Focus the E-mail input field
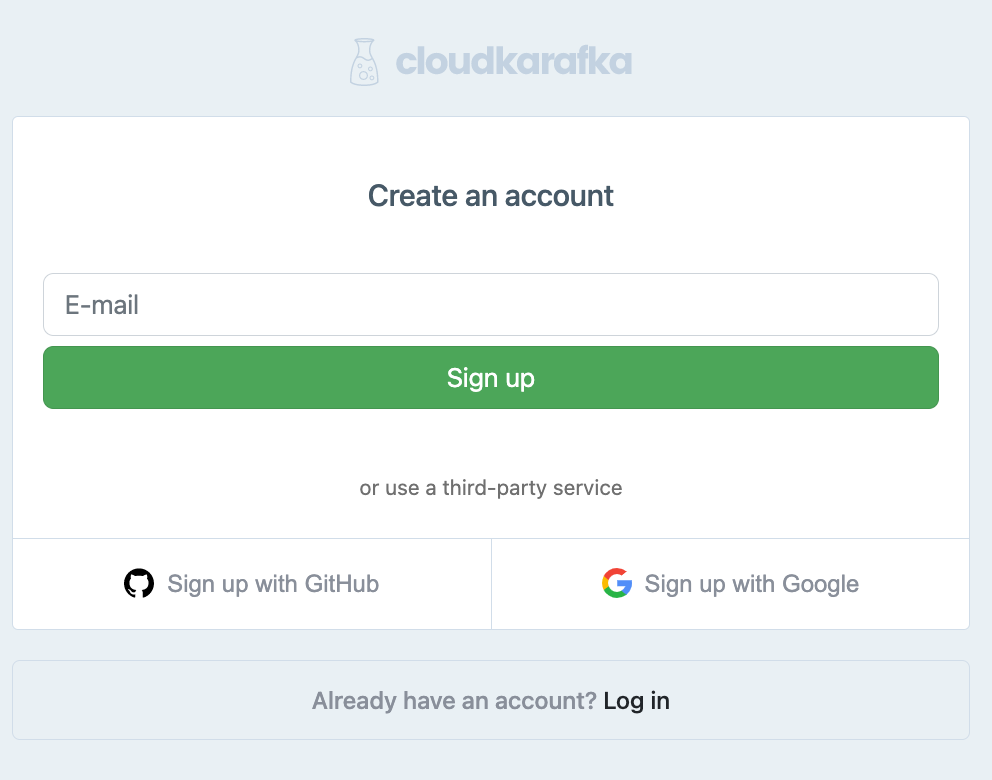 [x=491, y=304]
